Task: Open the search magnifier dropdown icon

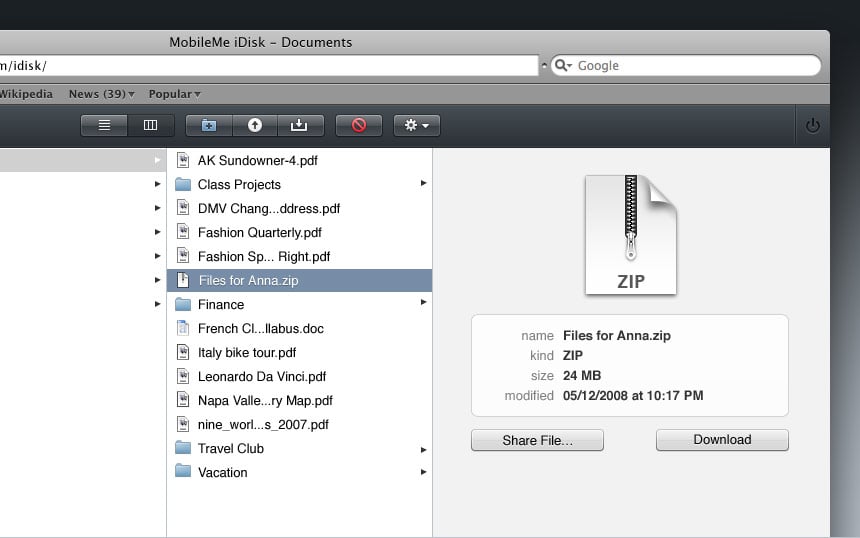Action: [563, 66]
